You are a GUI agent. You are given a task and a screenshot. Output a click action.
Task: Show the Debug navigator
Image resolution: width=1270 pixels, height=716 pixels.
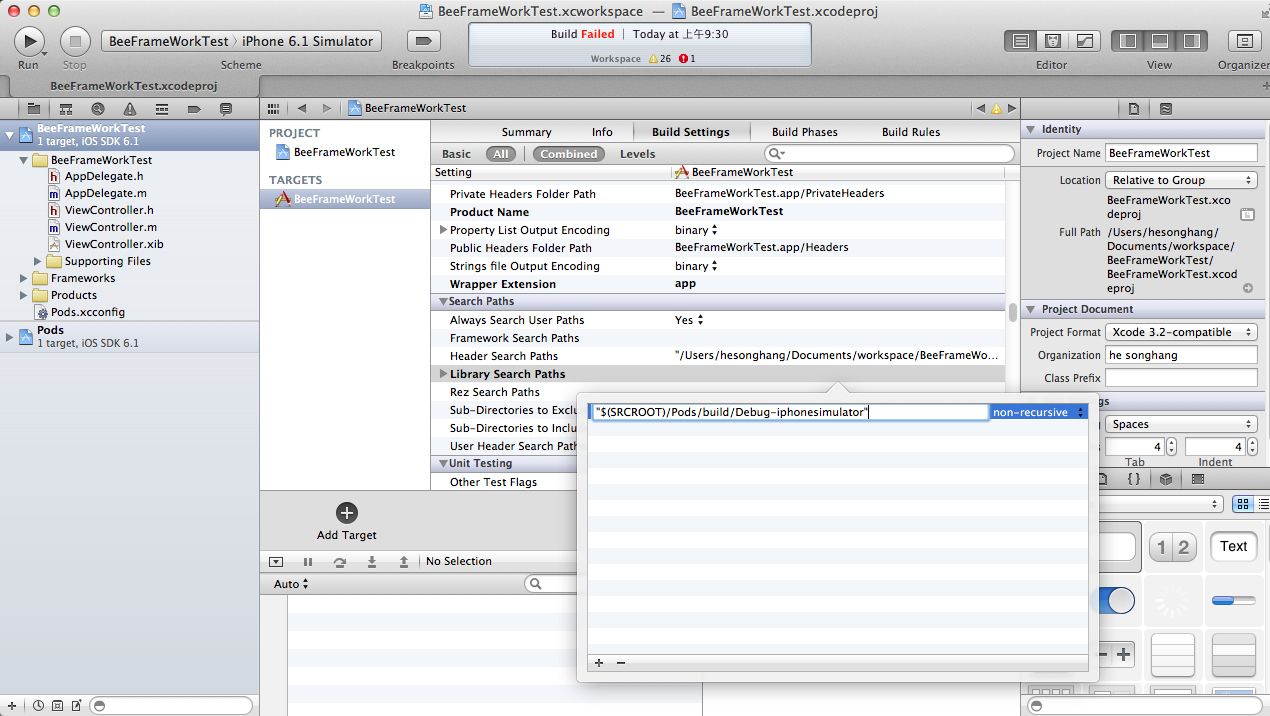click(161, 108)
